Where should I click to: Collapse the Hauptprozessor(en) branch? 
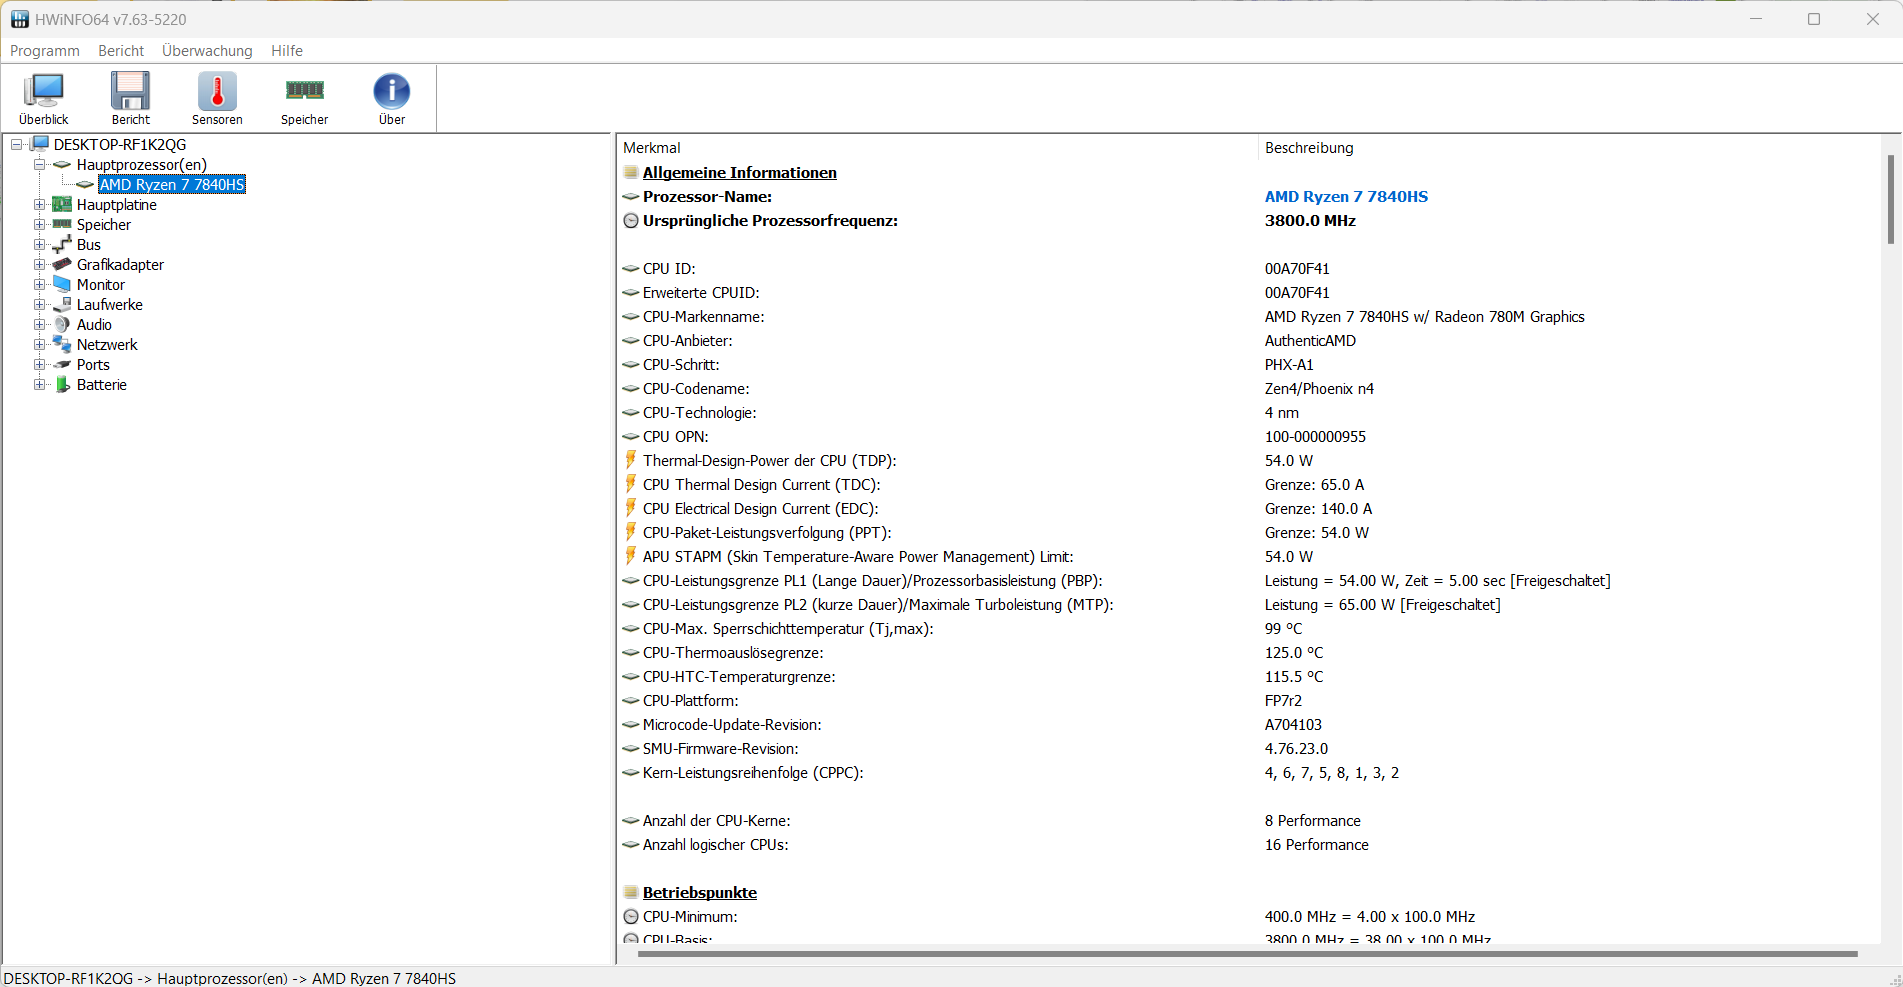pos(39,164)
